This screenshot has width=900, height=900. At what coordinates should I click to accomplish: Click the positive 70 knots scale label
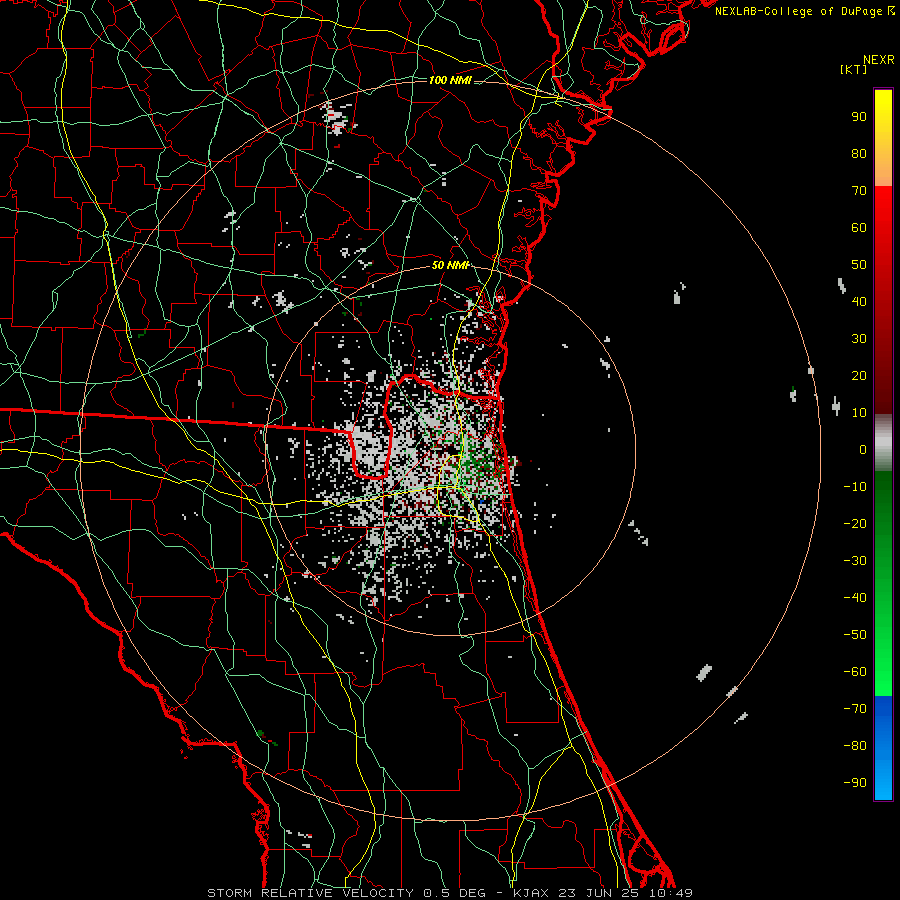[859, 191]
